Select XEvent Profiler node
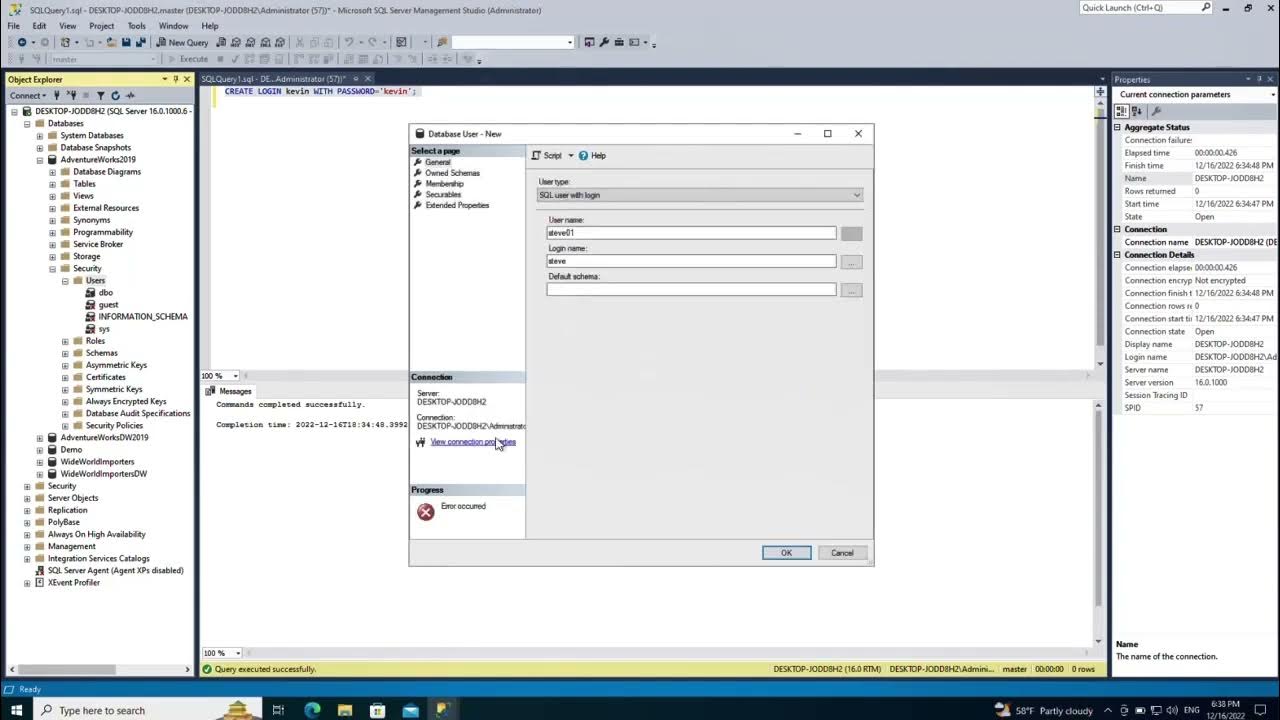Viewport: 1280px width, 720px height. 74,583
